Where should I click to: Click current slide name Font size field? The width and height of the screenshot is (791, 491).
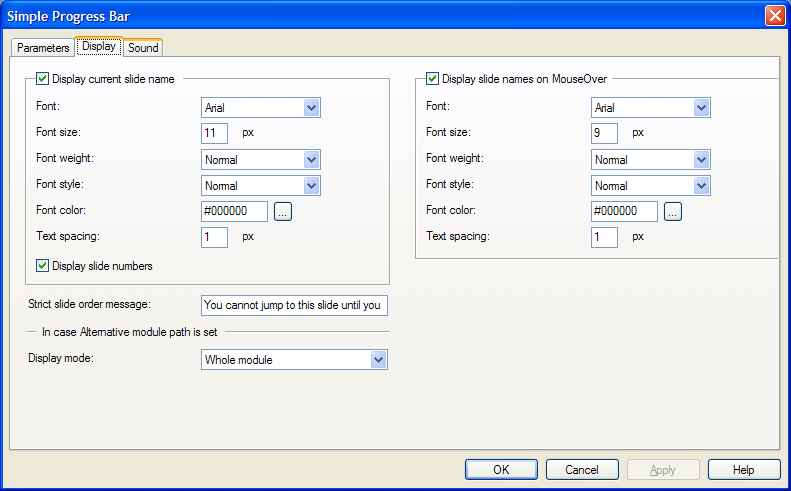pos(214,133)
